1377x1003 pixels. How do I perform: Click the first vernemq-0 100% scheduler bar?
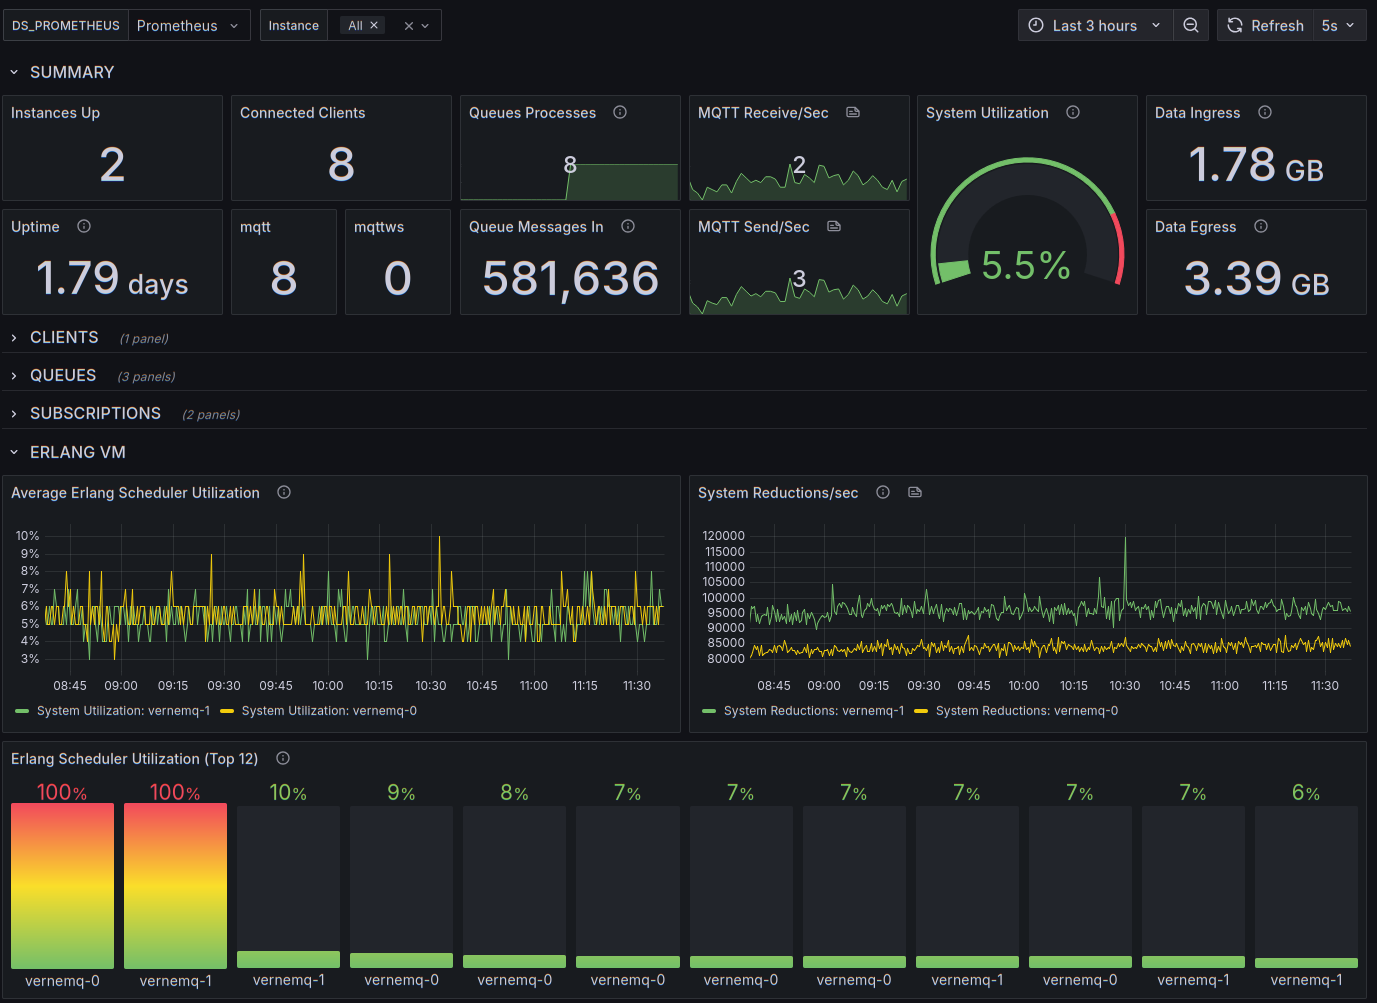coord(62,886)
